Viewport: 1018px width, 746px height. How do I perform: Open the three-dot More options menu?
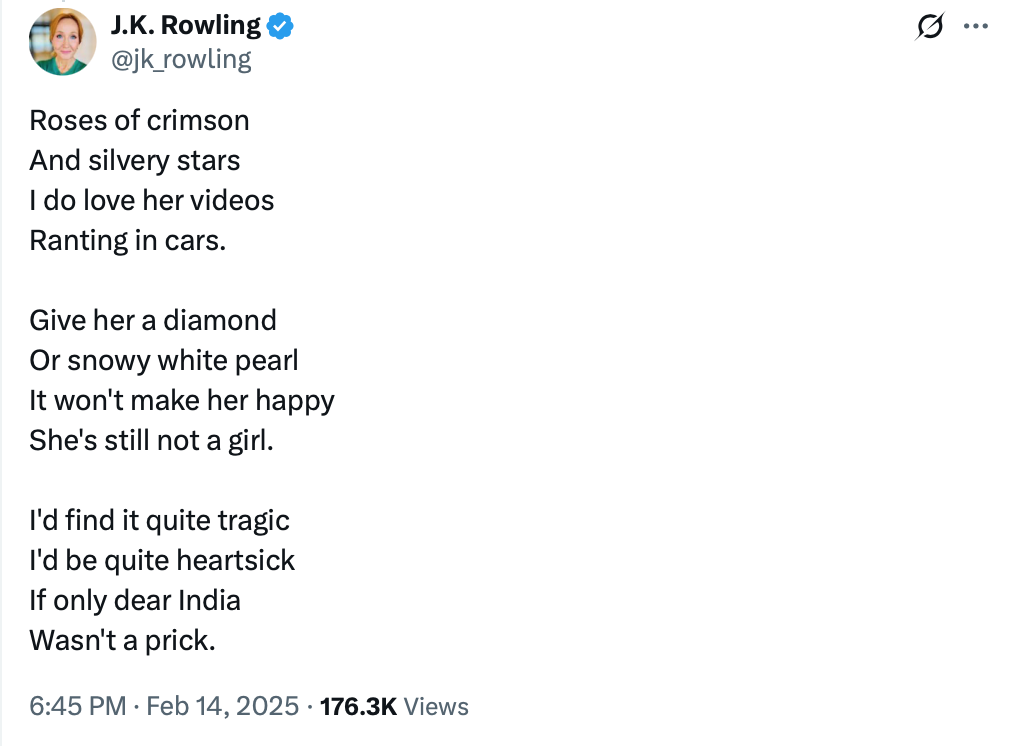[x=975, y=27]
